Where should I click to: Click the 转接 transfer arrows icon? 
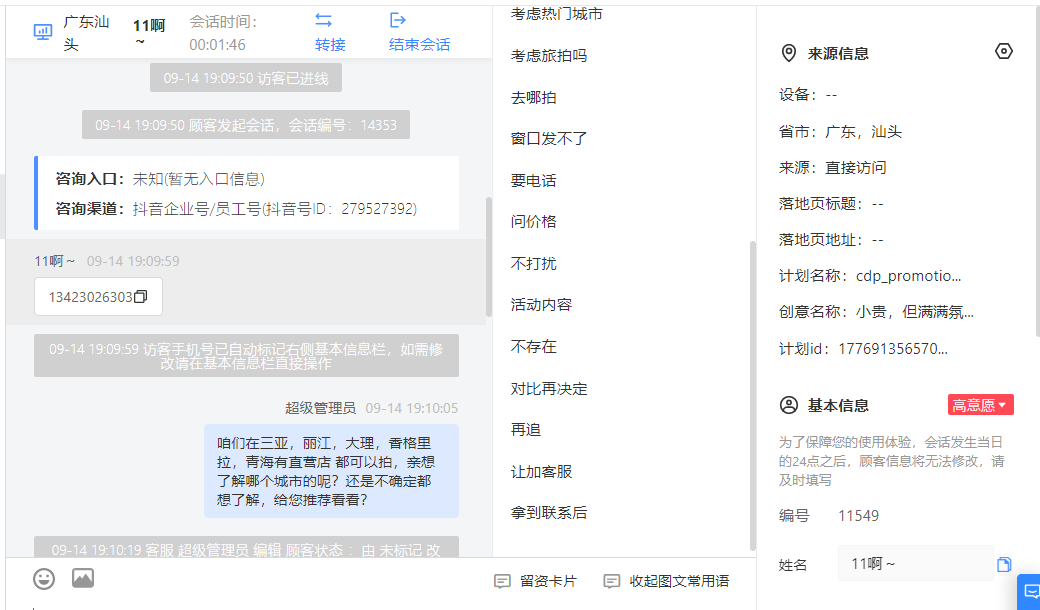pos(323,20)
